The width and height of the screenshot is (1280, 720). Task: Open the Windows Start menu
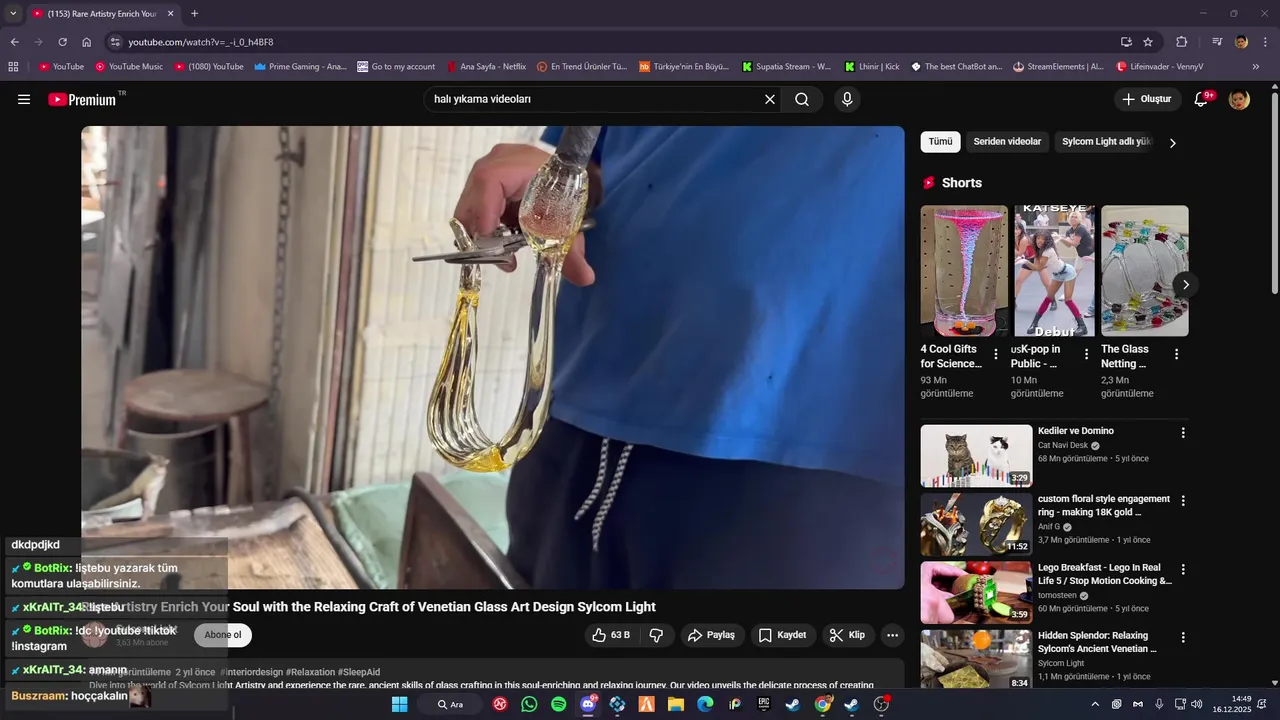click(x=399, y=704)
